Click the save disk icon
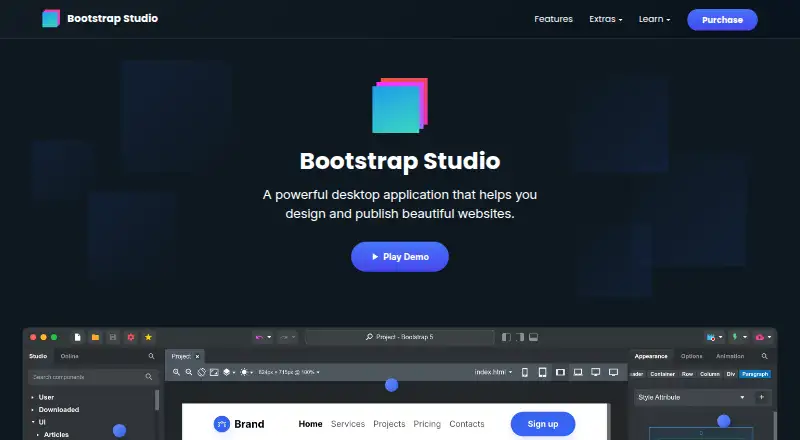Image resolution: width=800 pixels, height=440 pixels. coord(113,337)
